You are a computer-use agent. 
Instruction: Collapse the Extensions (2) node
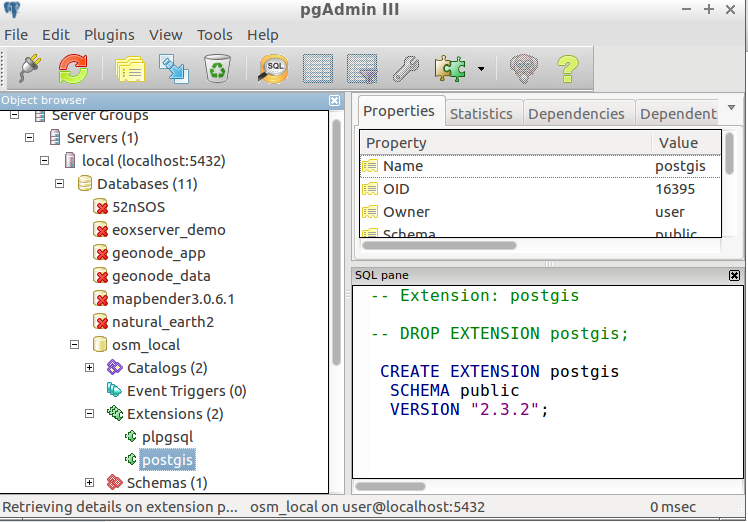click(x=90, y=414)
